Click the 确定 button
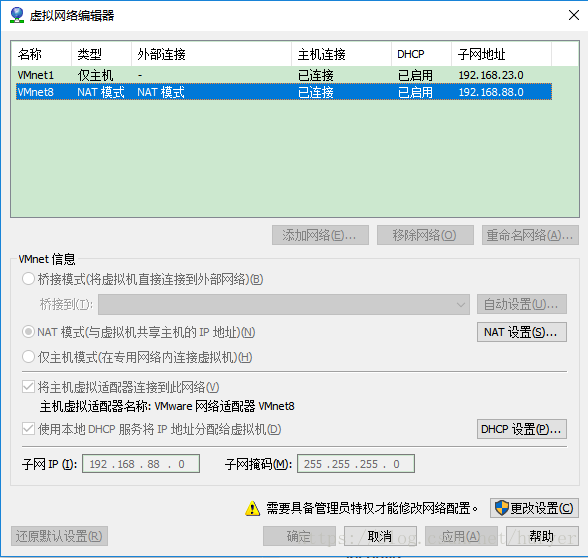588x558 pixels. coord(299,536)
